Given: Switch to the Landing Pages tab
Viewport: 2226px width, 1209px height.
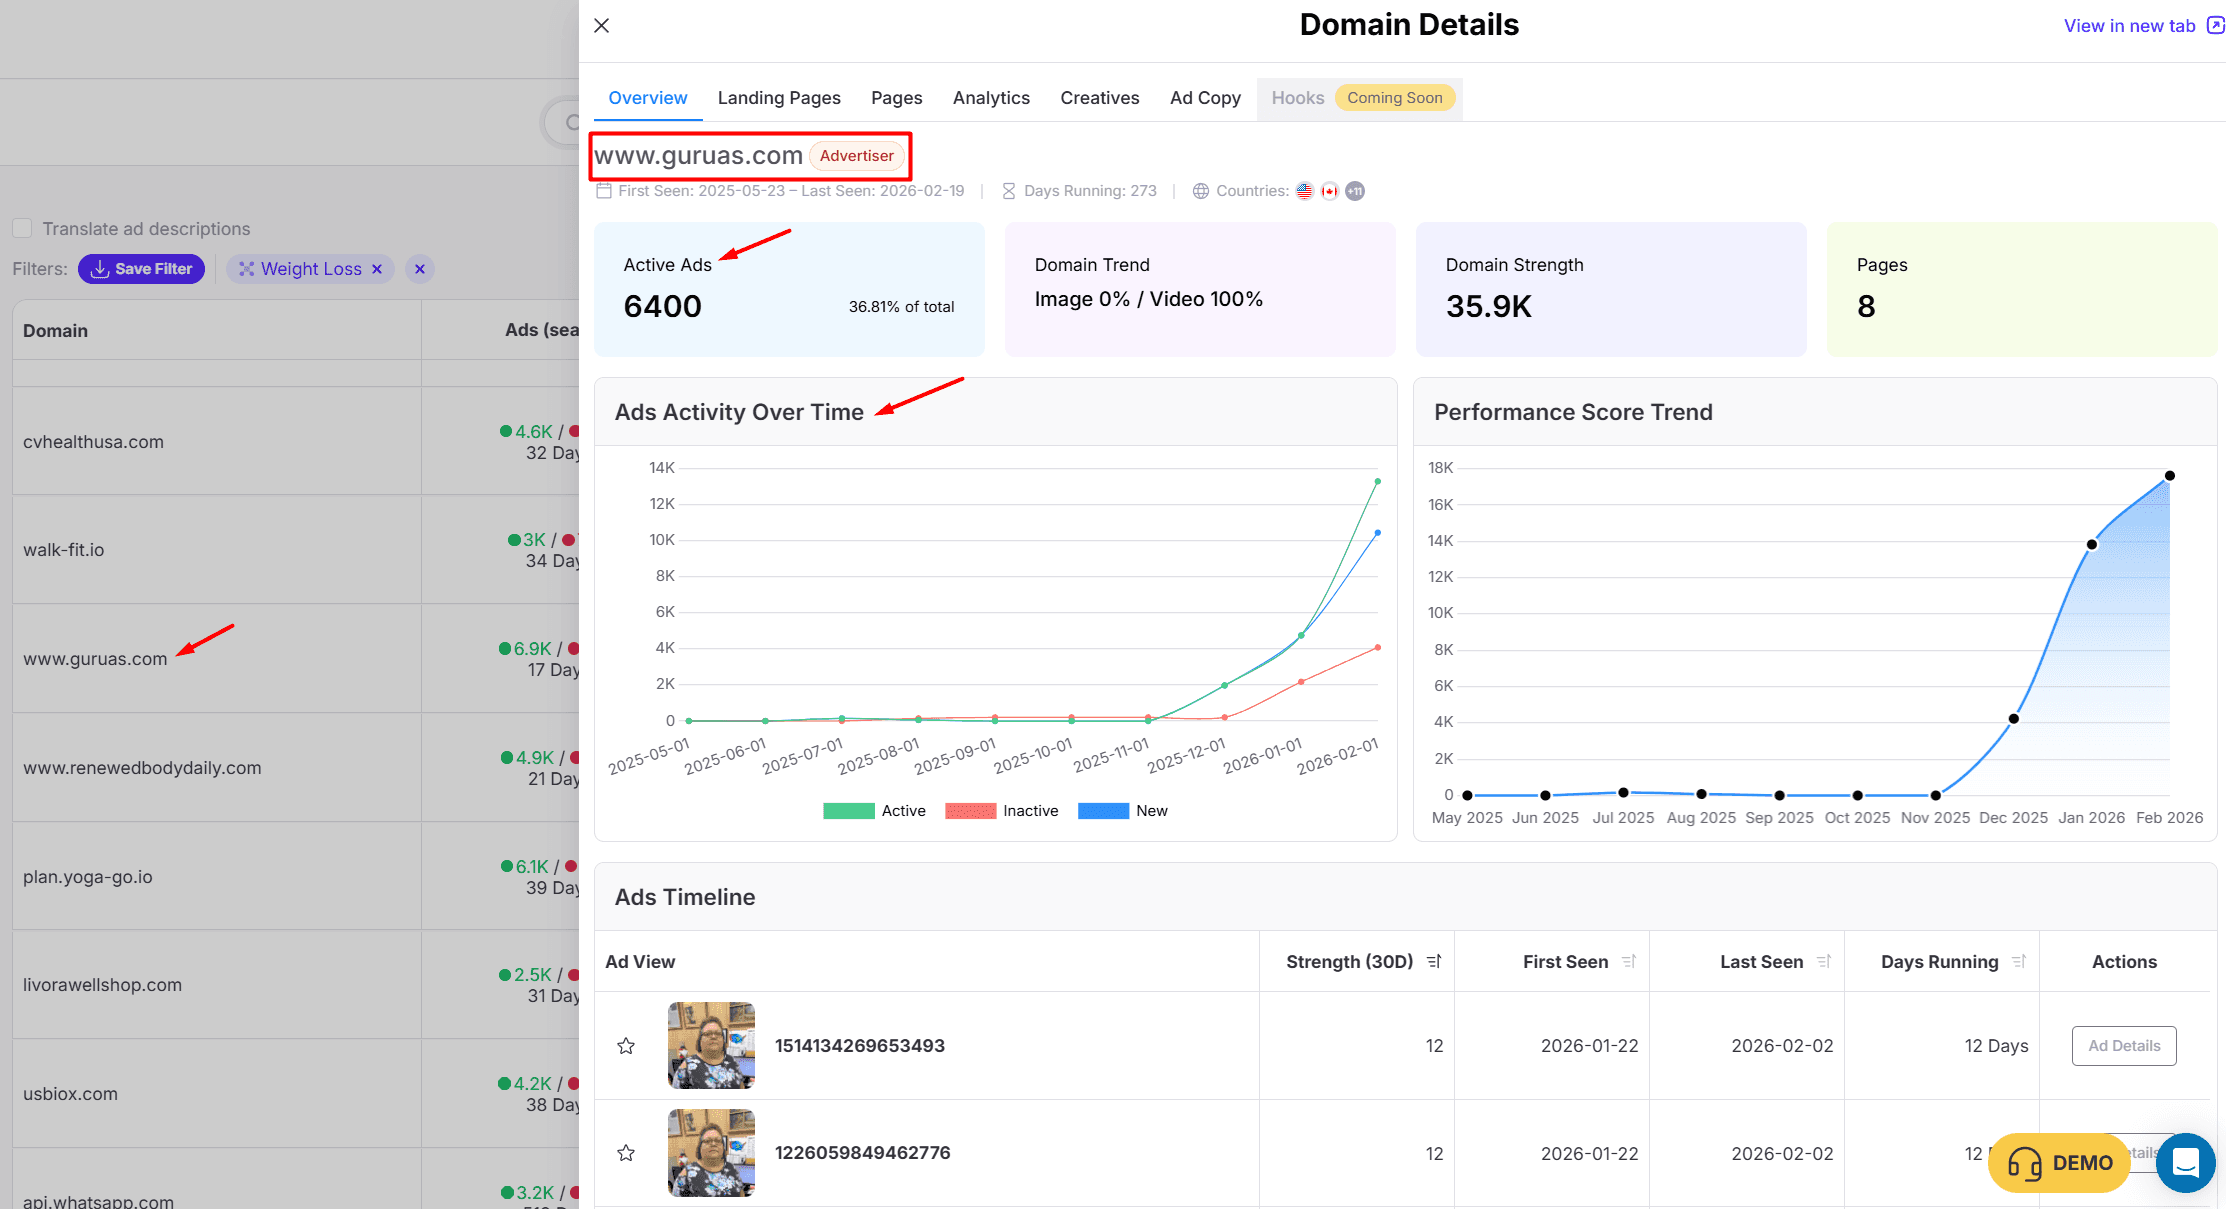Looking at the screenshot, I should 778,98.
